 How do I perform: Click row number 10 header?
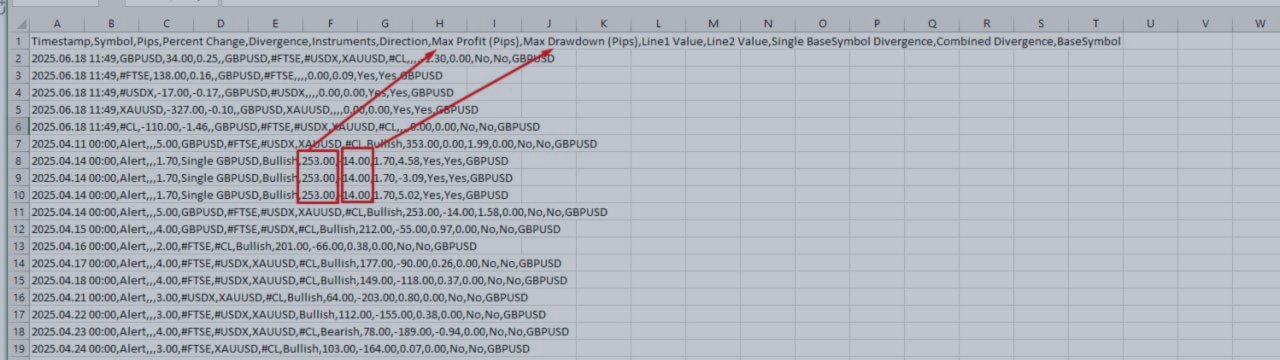click(x=17, y=195)
